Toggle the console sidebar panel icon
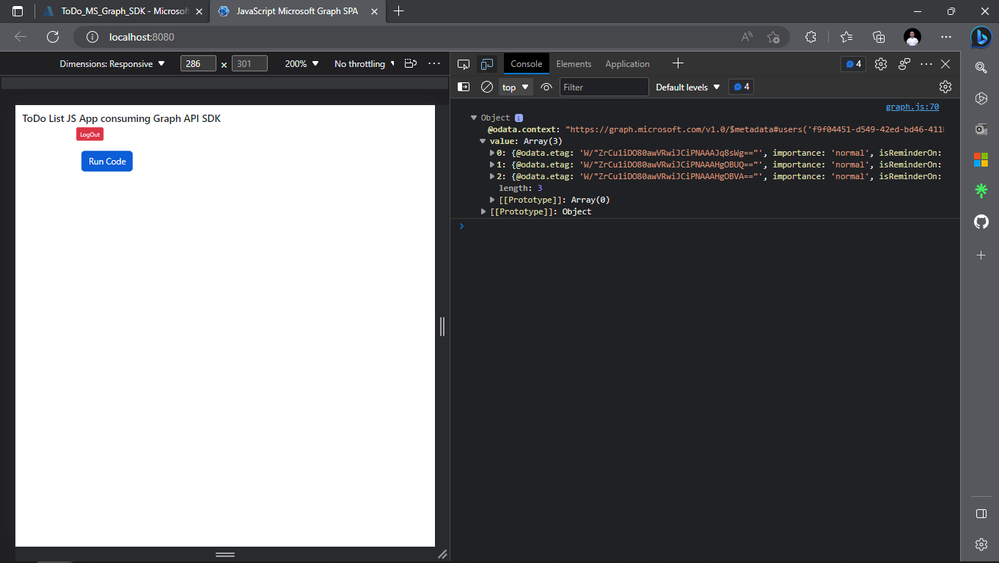The image size is (999, 563). pos(464,87)
